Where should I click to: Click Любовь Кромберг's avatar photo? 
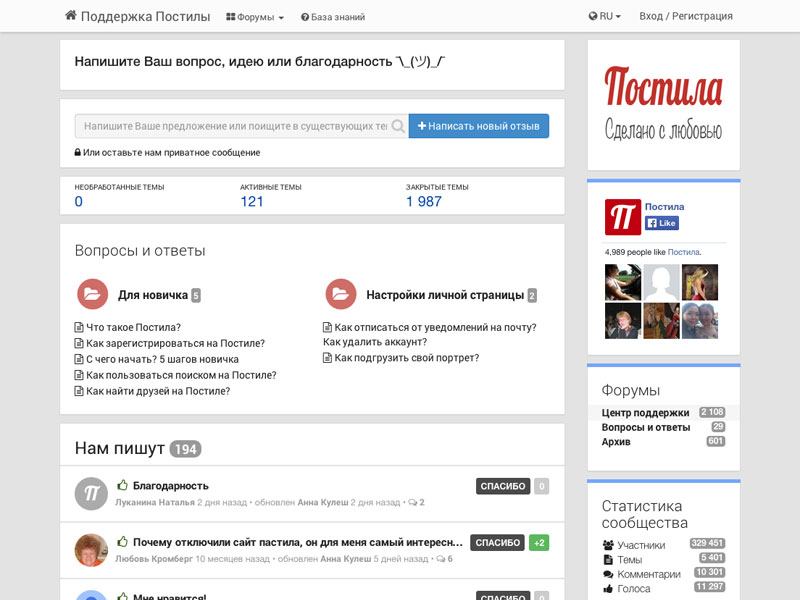coord(91,550)
